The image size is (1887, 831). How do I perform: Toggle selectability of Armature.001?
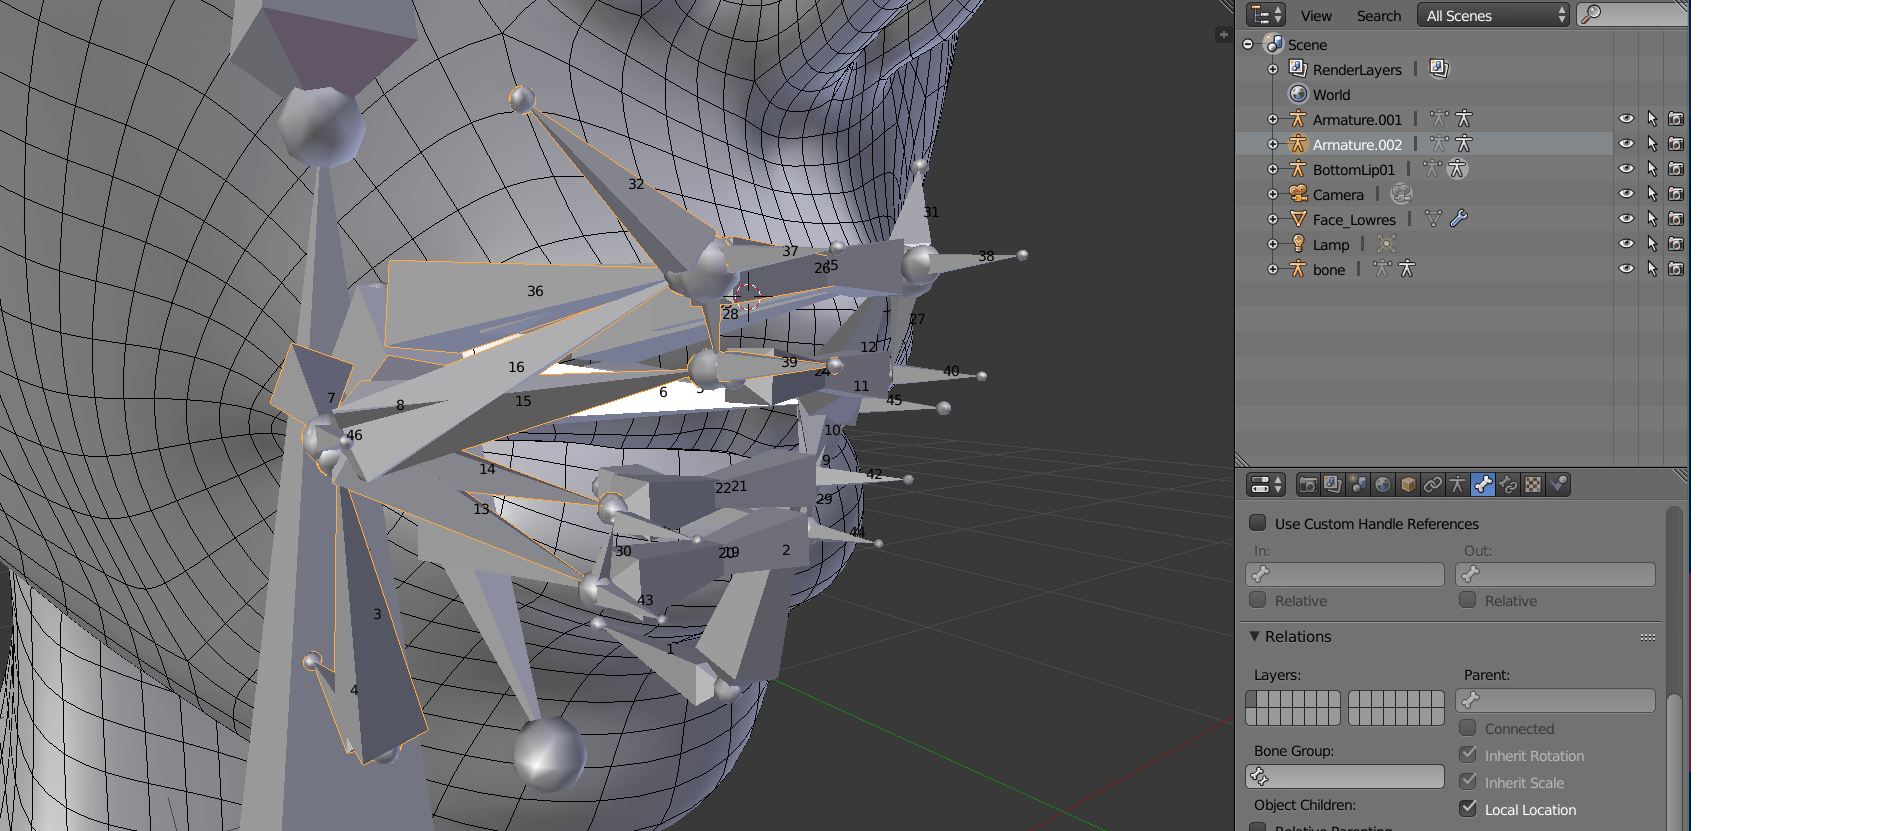pyautogui.click(x=1651, y=119)
